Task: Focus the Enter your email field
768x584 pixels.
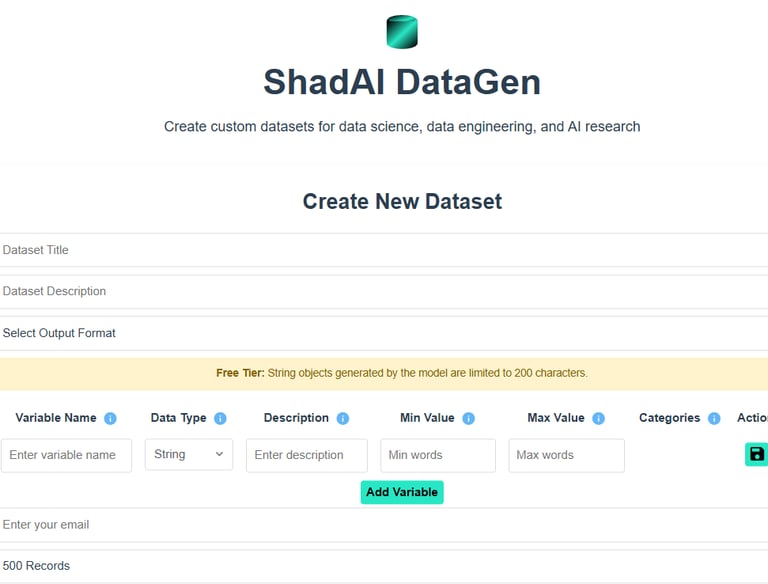Action: [x=384, y=525]
